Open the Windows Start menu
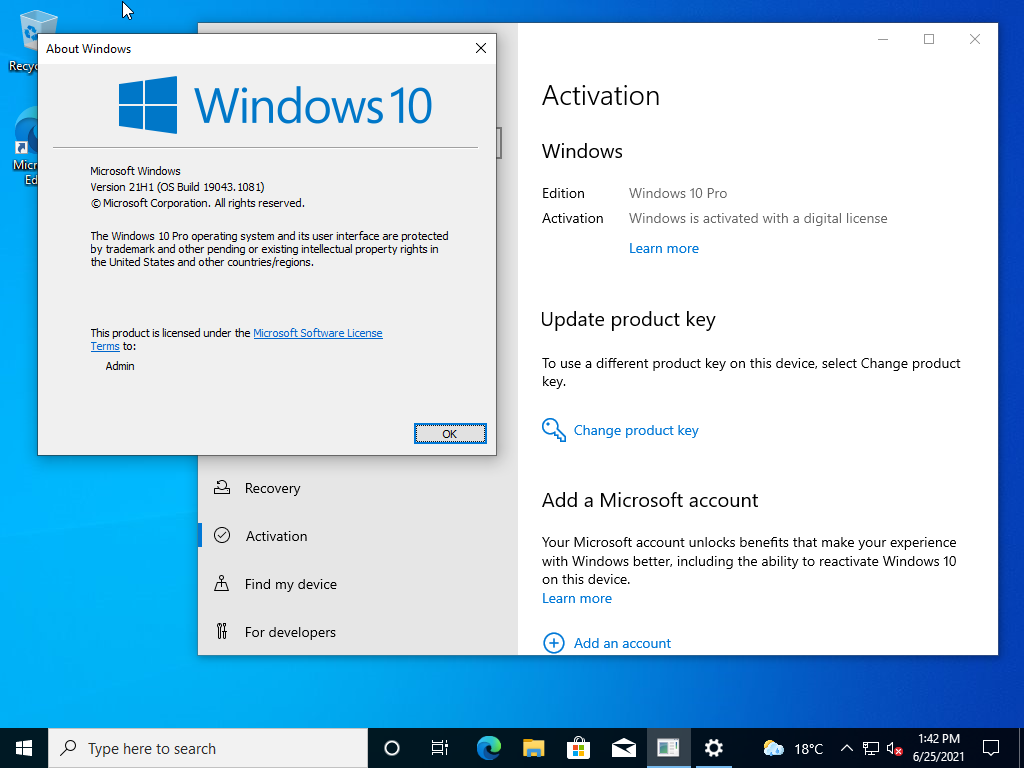The image size is (1024, 768). (x=24, y=748)
